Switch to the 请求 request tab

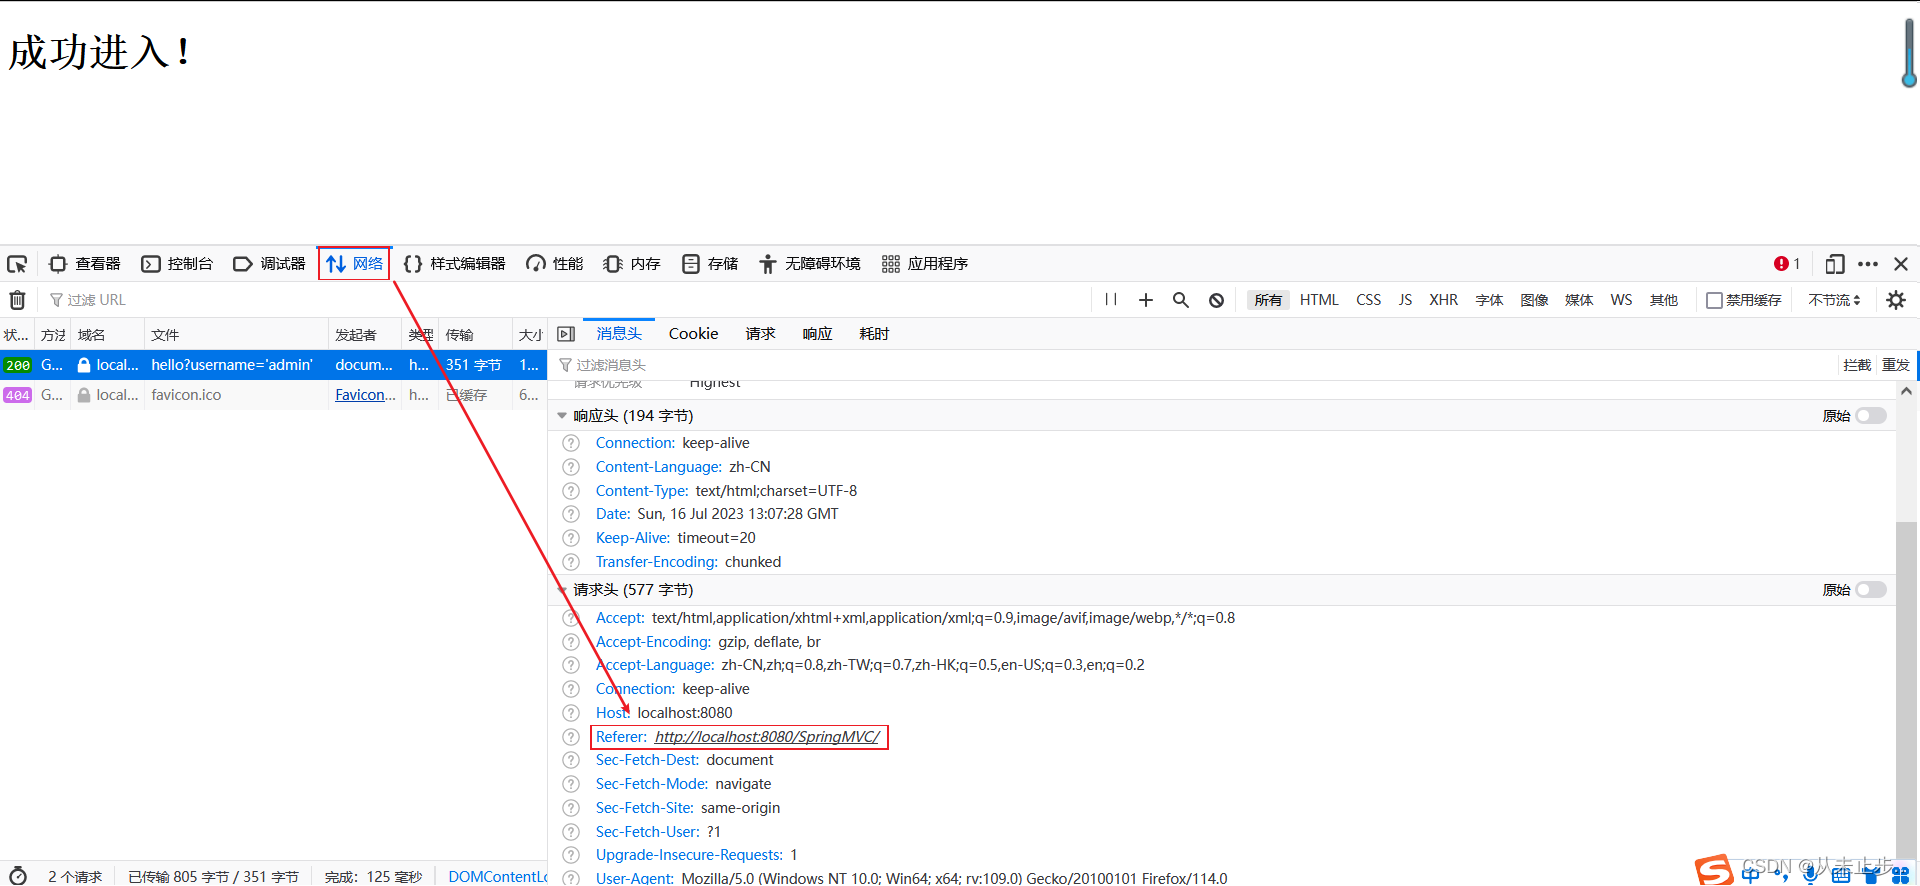[760, 334]
